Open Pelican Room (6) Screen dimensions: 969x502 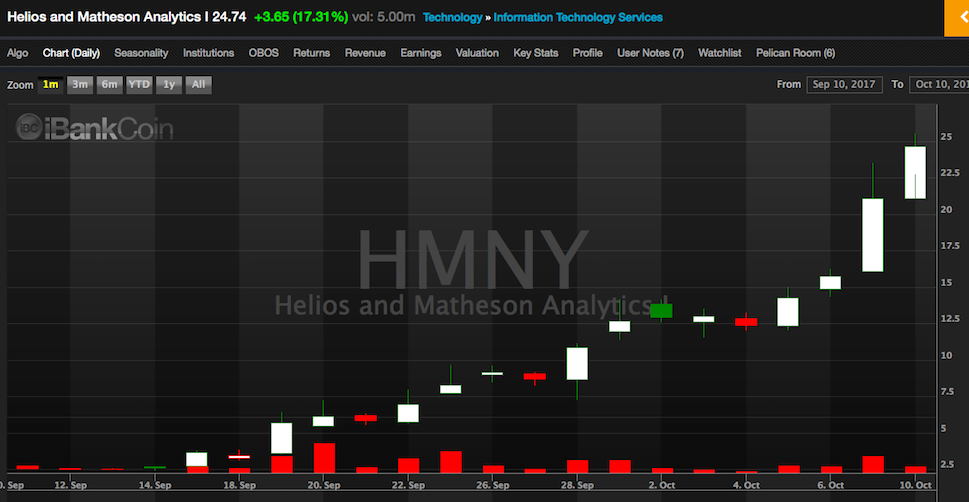pyautogui.click(x=795, y=53)
